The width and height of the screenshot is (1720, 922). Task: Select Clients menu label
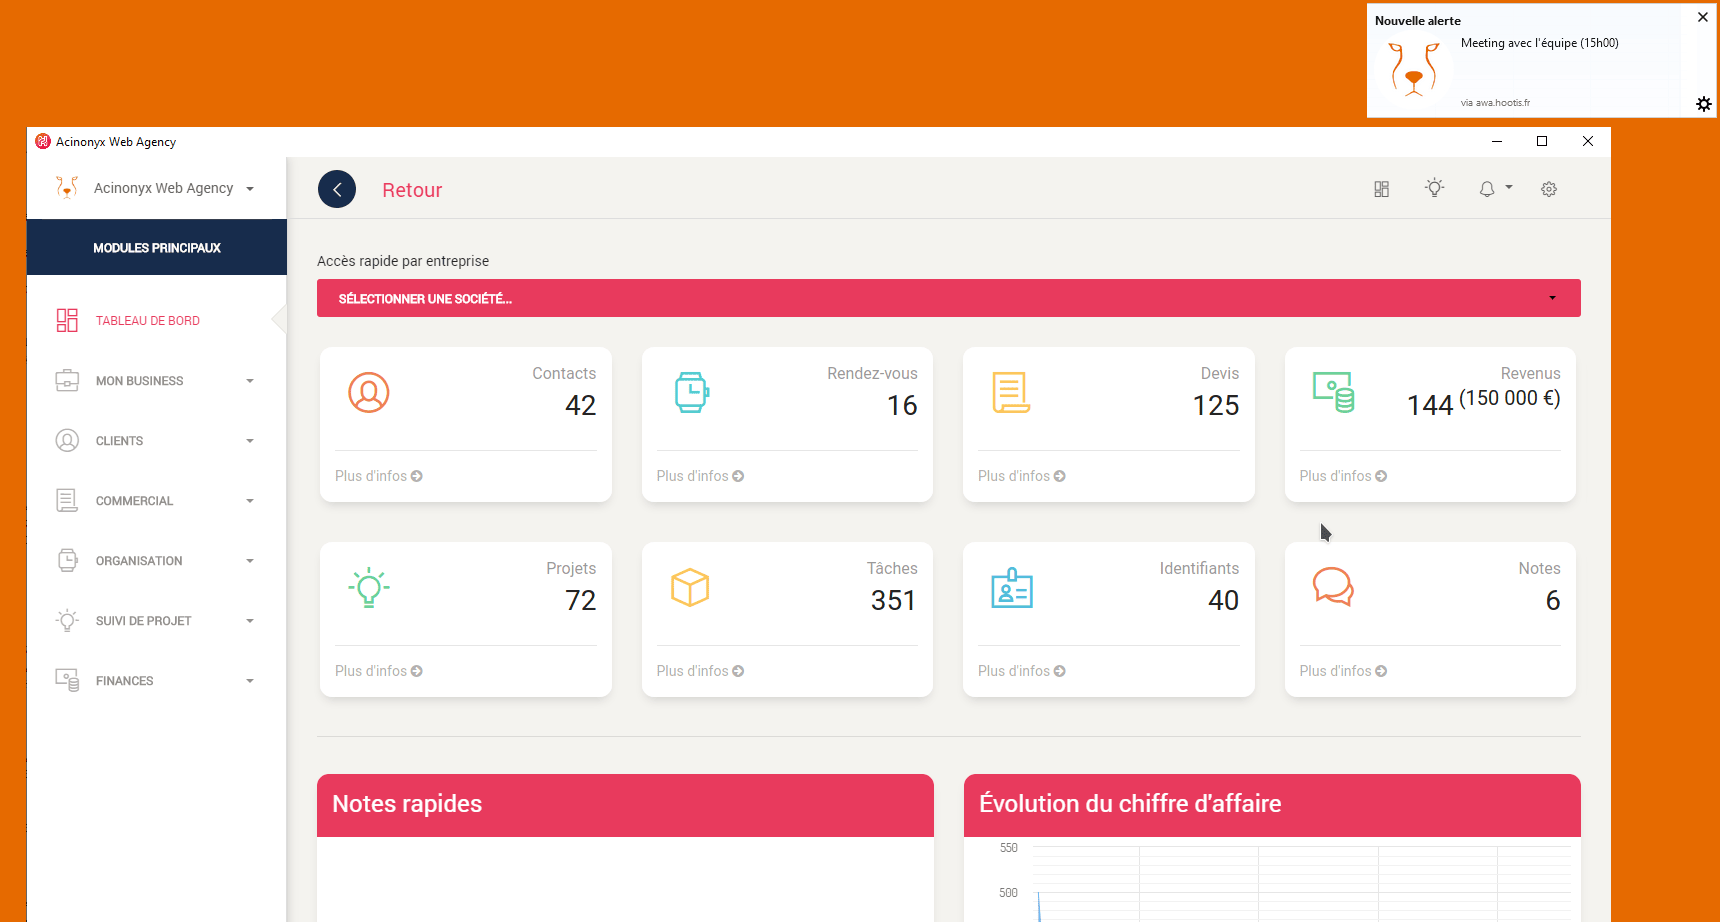(x=119, y=441)
